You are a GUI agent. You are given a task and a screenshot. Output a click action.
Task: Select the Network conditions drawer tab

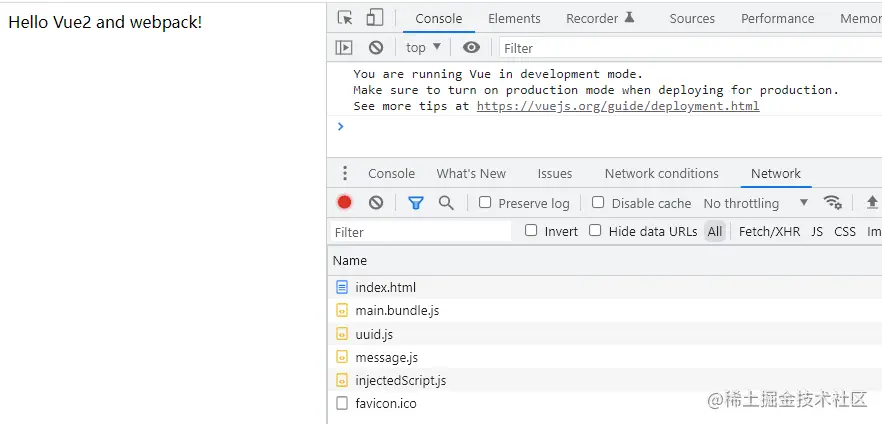coord(662,174)
